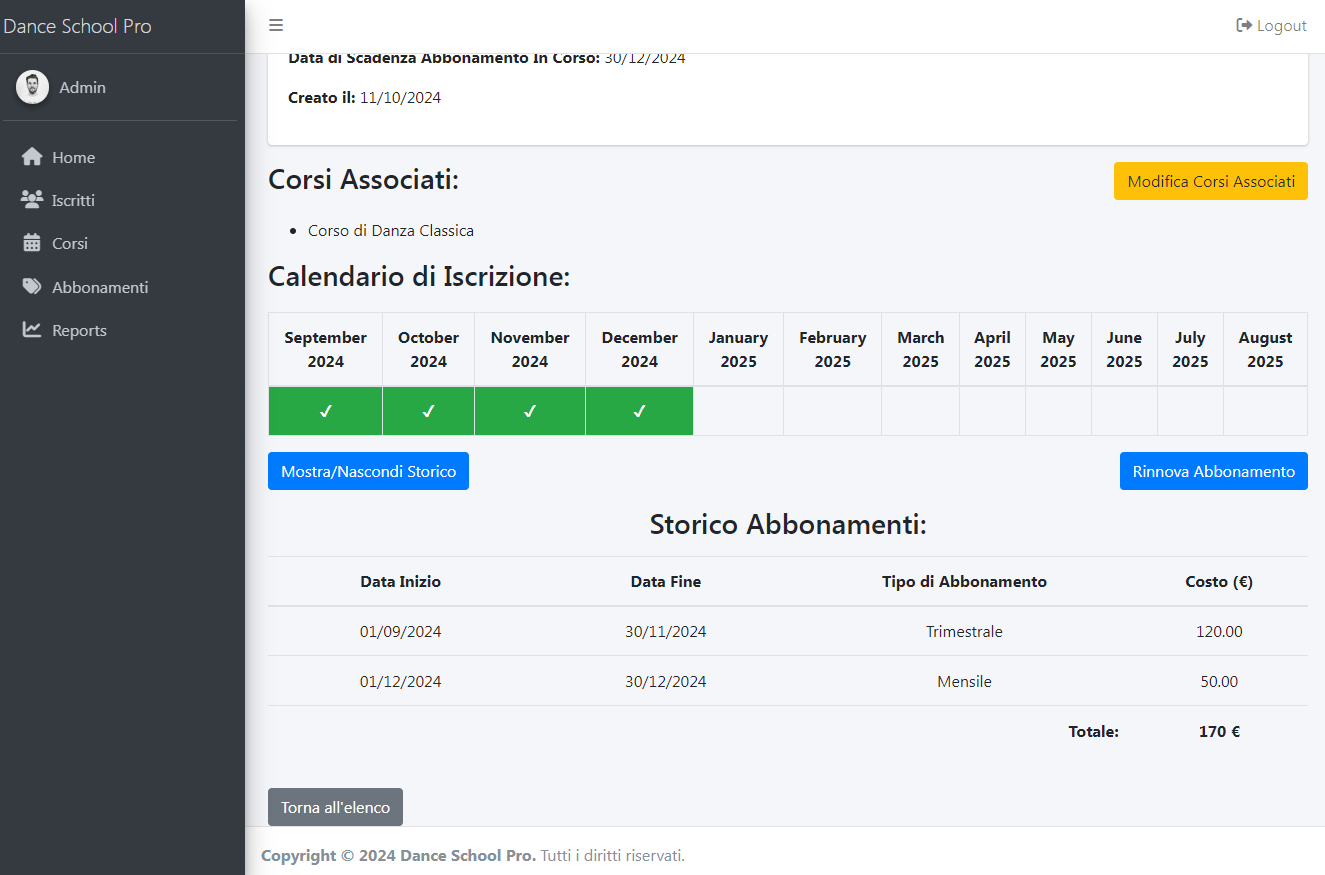1325x875 pixels.
Task: Open the Iscritti menu item
Action: 74,200
